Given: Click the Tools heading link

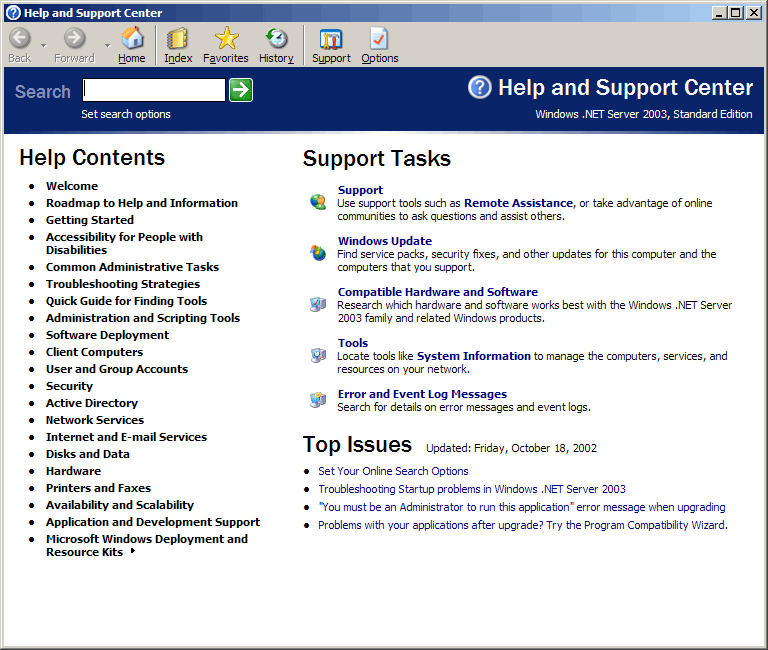Looking at the screenshot, I should click(353, 343).
